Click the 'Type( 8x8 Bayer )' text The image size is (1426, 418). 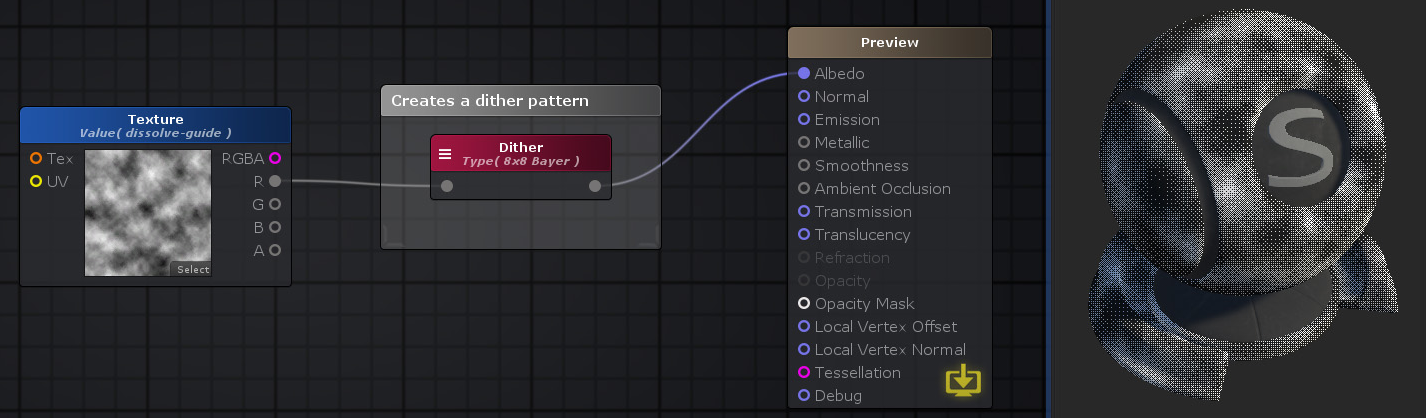(x=521, y=161)
